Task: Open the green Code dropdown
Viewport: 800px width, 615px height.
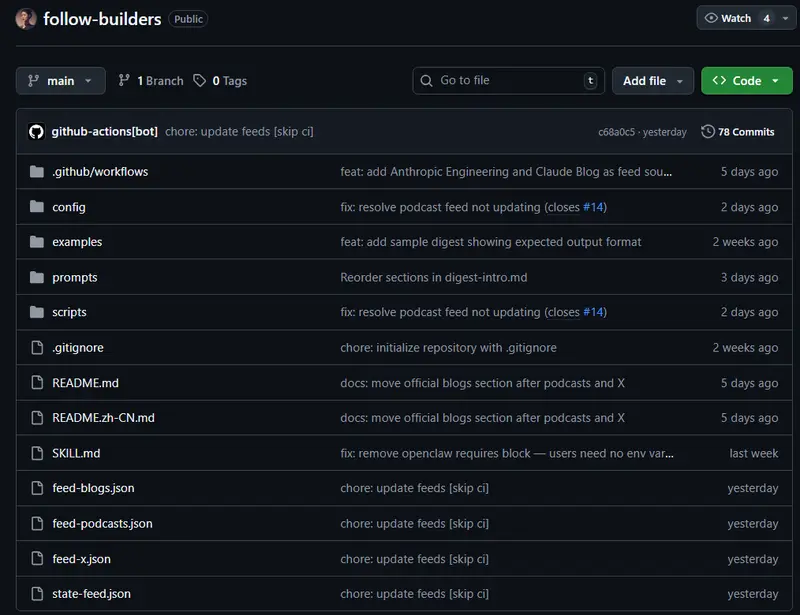Action: [746, 81]
